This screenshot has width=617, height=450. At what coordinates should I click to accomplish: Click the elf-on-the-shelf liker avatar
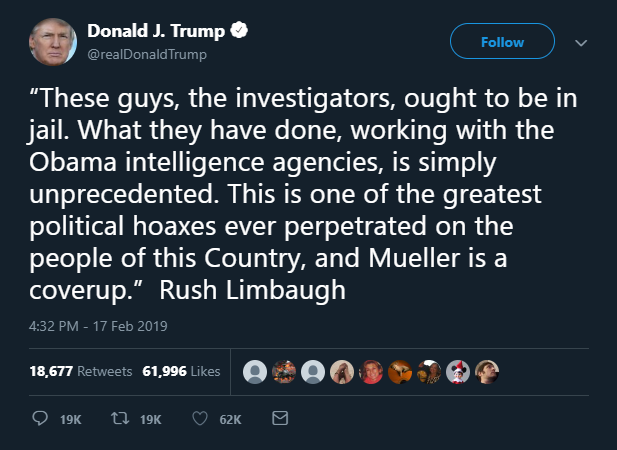(x=456, y=371)
